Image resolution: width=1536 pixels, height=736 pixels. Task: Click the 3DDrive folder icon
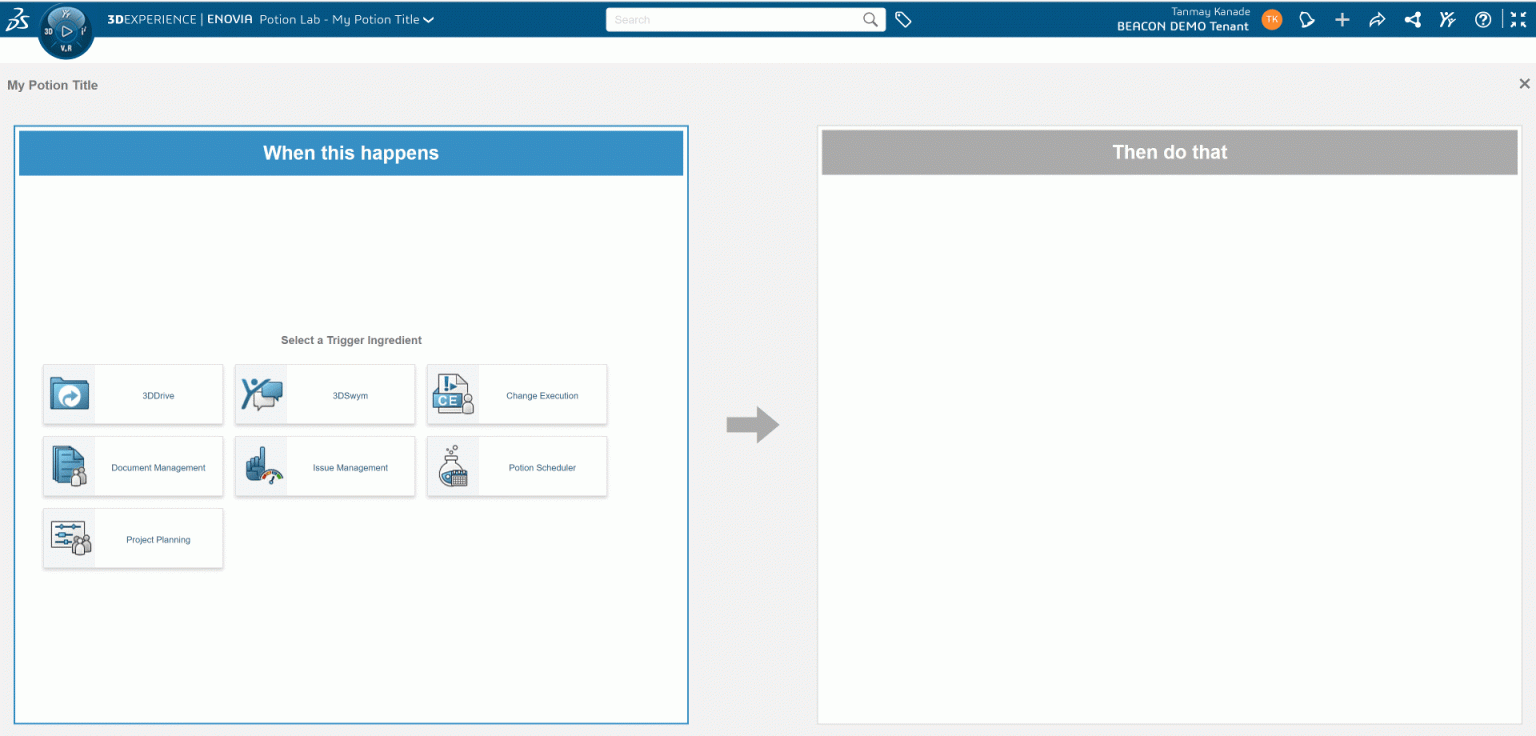[70, 395]
